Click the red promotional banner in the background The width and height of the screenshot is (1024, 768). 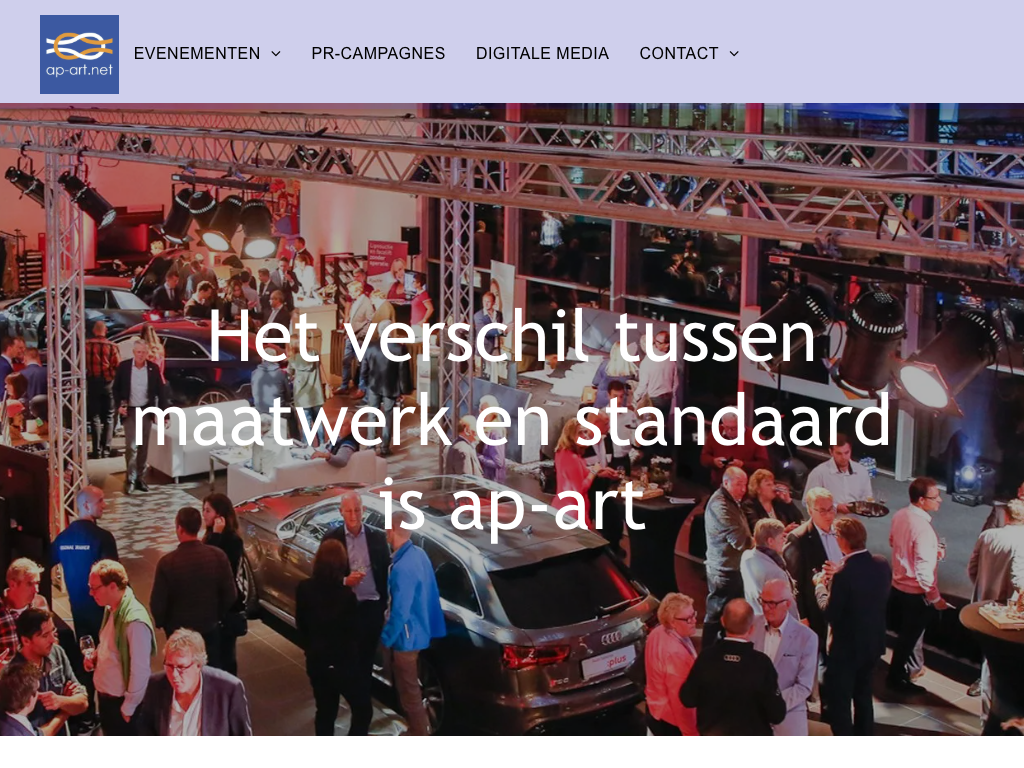(387, 266)
